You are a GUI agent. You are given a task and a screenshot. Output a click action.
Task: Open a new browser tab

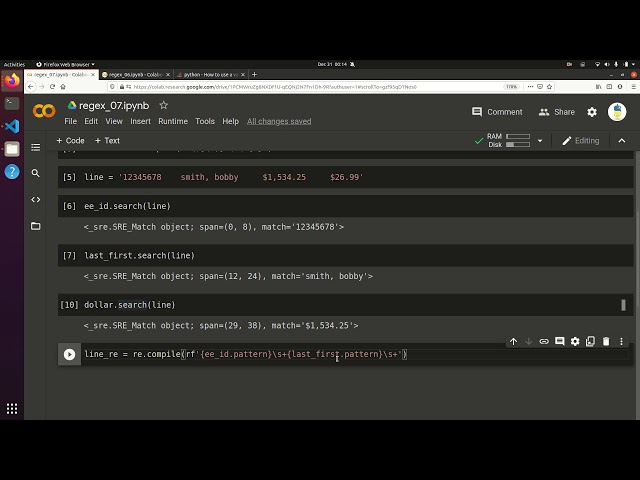click(x=254, y=74)
